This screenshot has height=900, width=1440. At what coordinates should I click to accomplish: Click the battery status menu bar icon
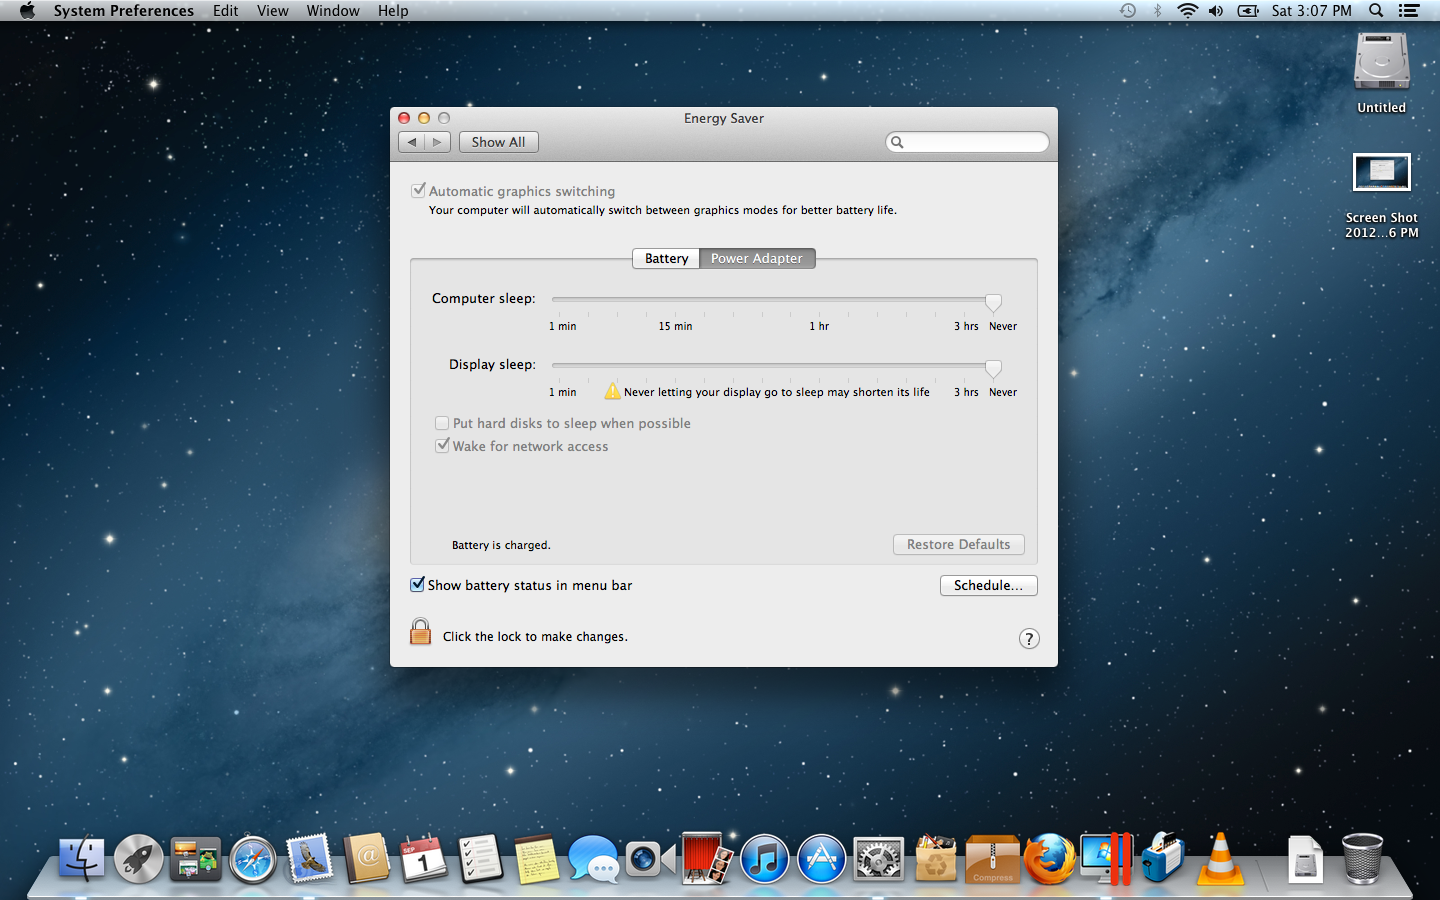[1248, 11]
